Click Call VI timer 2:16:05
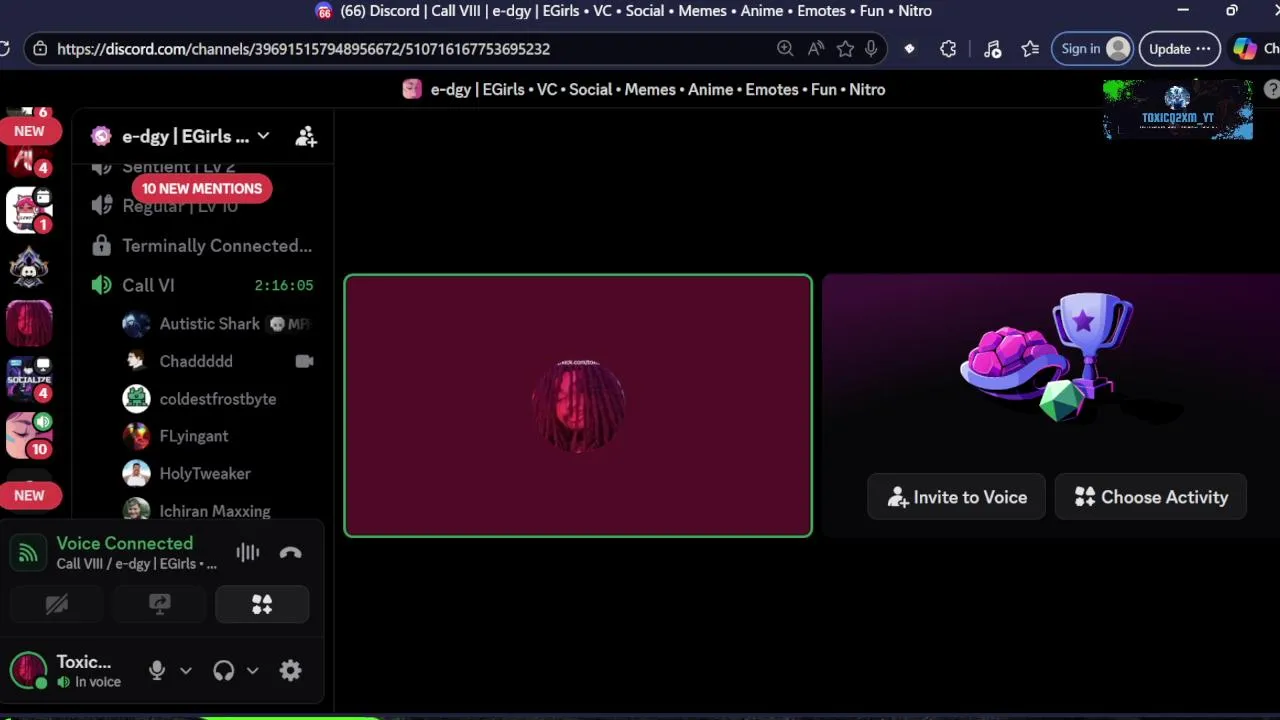Image resolution: width=1280 pixels, height=720 pixels. point(283,286)
